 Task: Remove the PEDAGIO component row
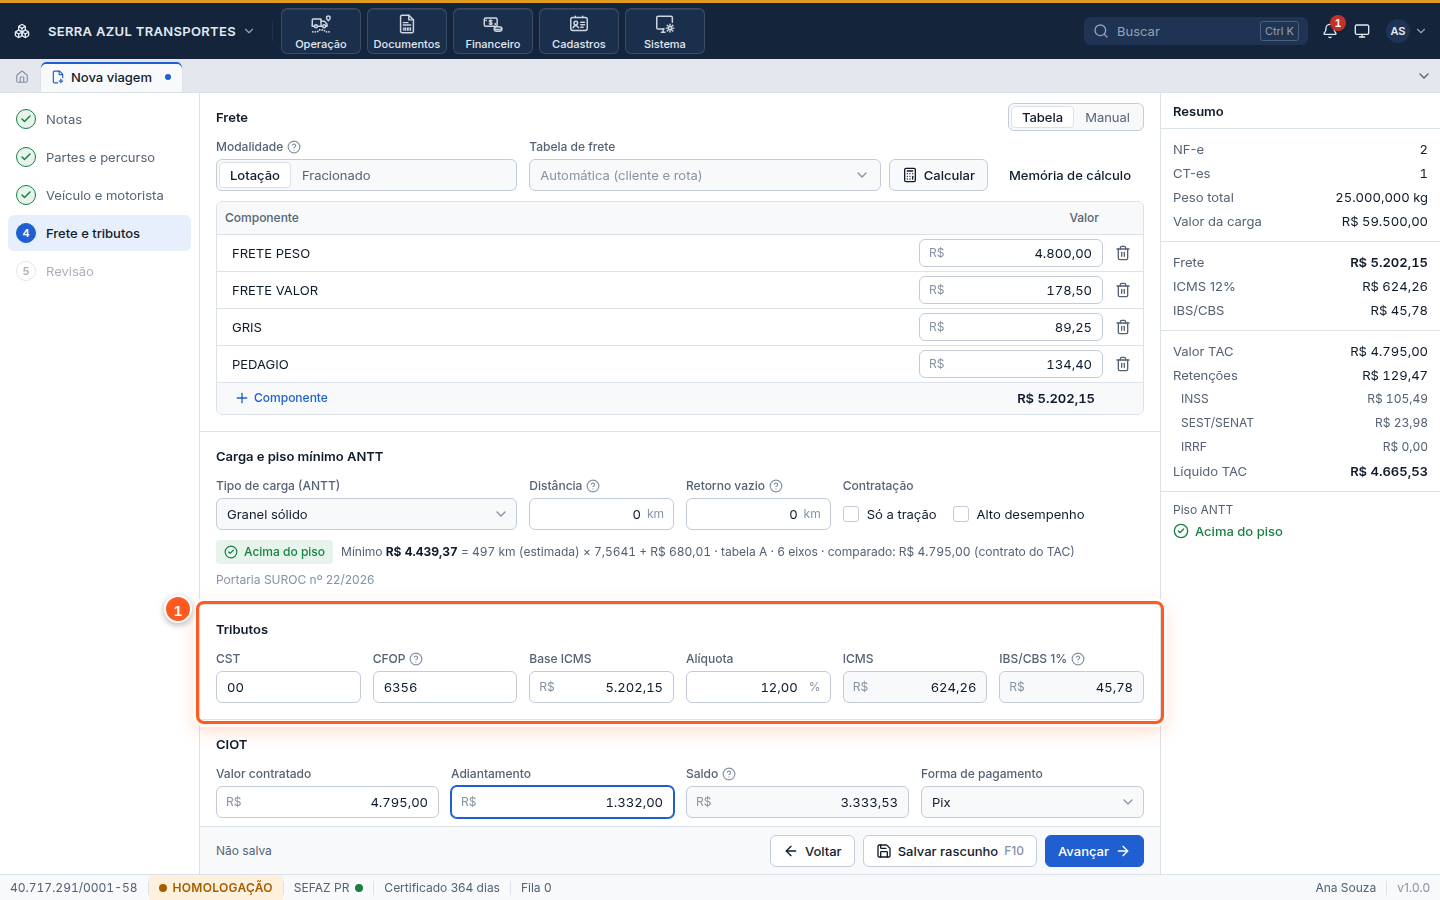(1123, 364)
